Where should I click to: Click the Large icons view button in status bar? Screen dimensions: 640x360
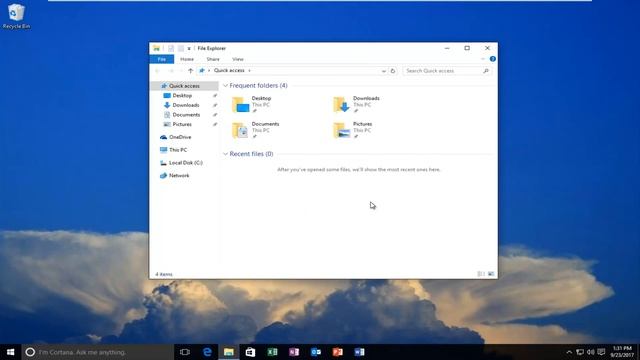[x=491, y=274]
